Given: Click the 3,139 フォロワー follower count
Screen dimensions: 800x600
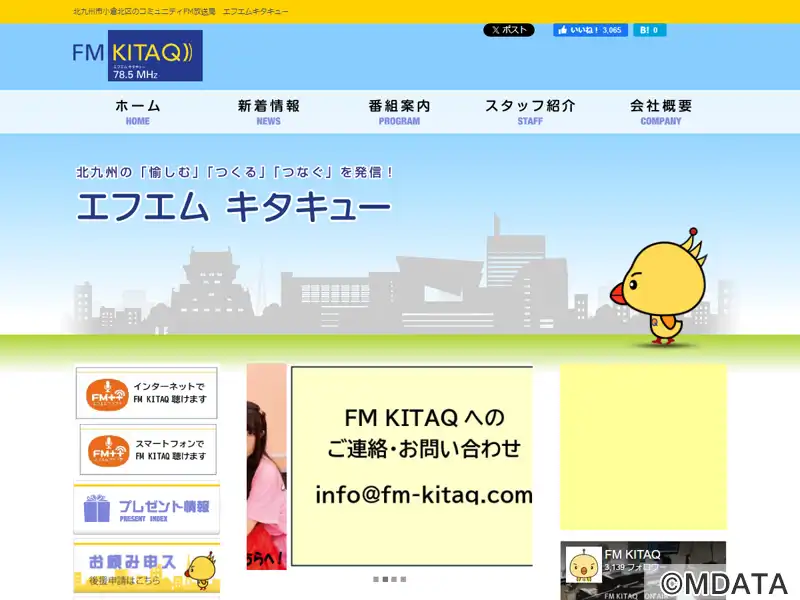Looking at the screenshot, I should coord(633,567).
